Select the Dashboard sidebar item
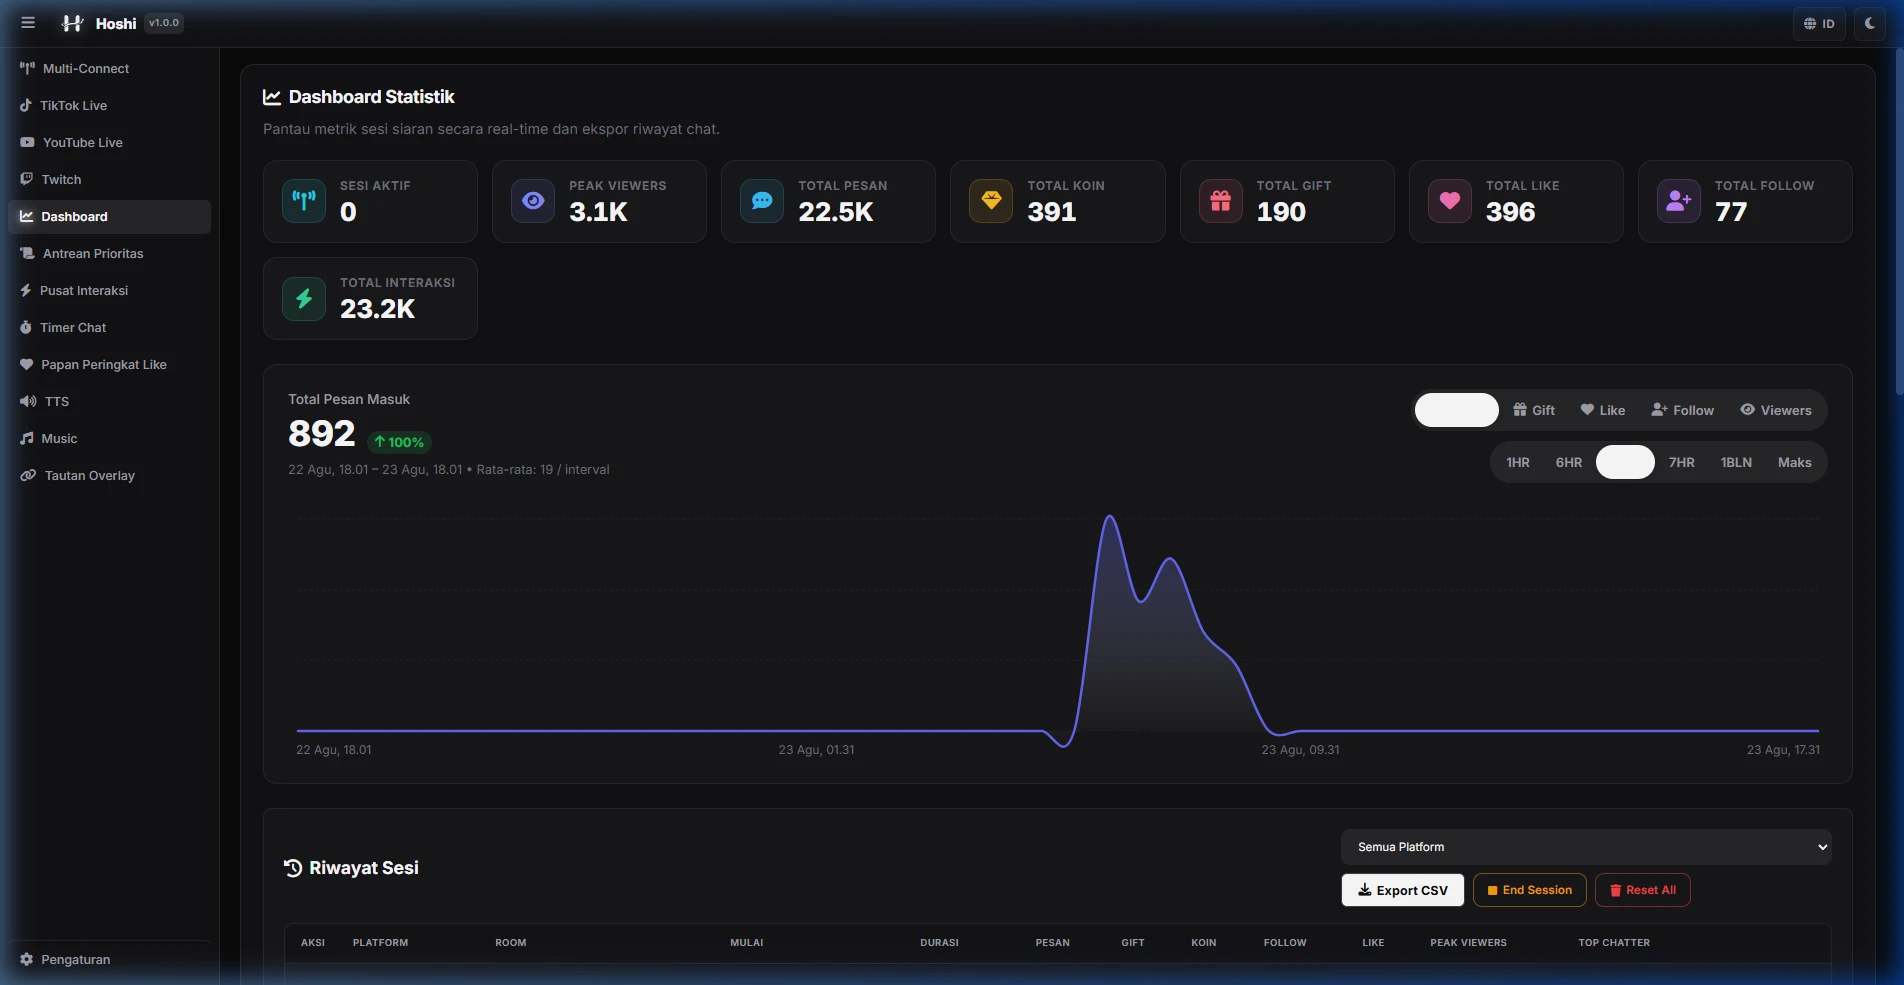Image resolution: width=1904 pixels, height=985 pixels. [x=109, y=216]
